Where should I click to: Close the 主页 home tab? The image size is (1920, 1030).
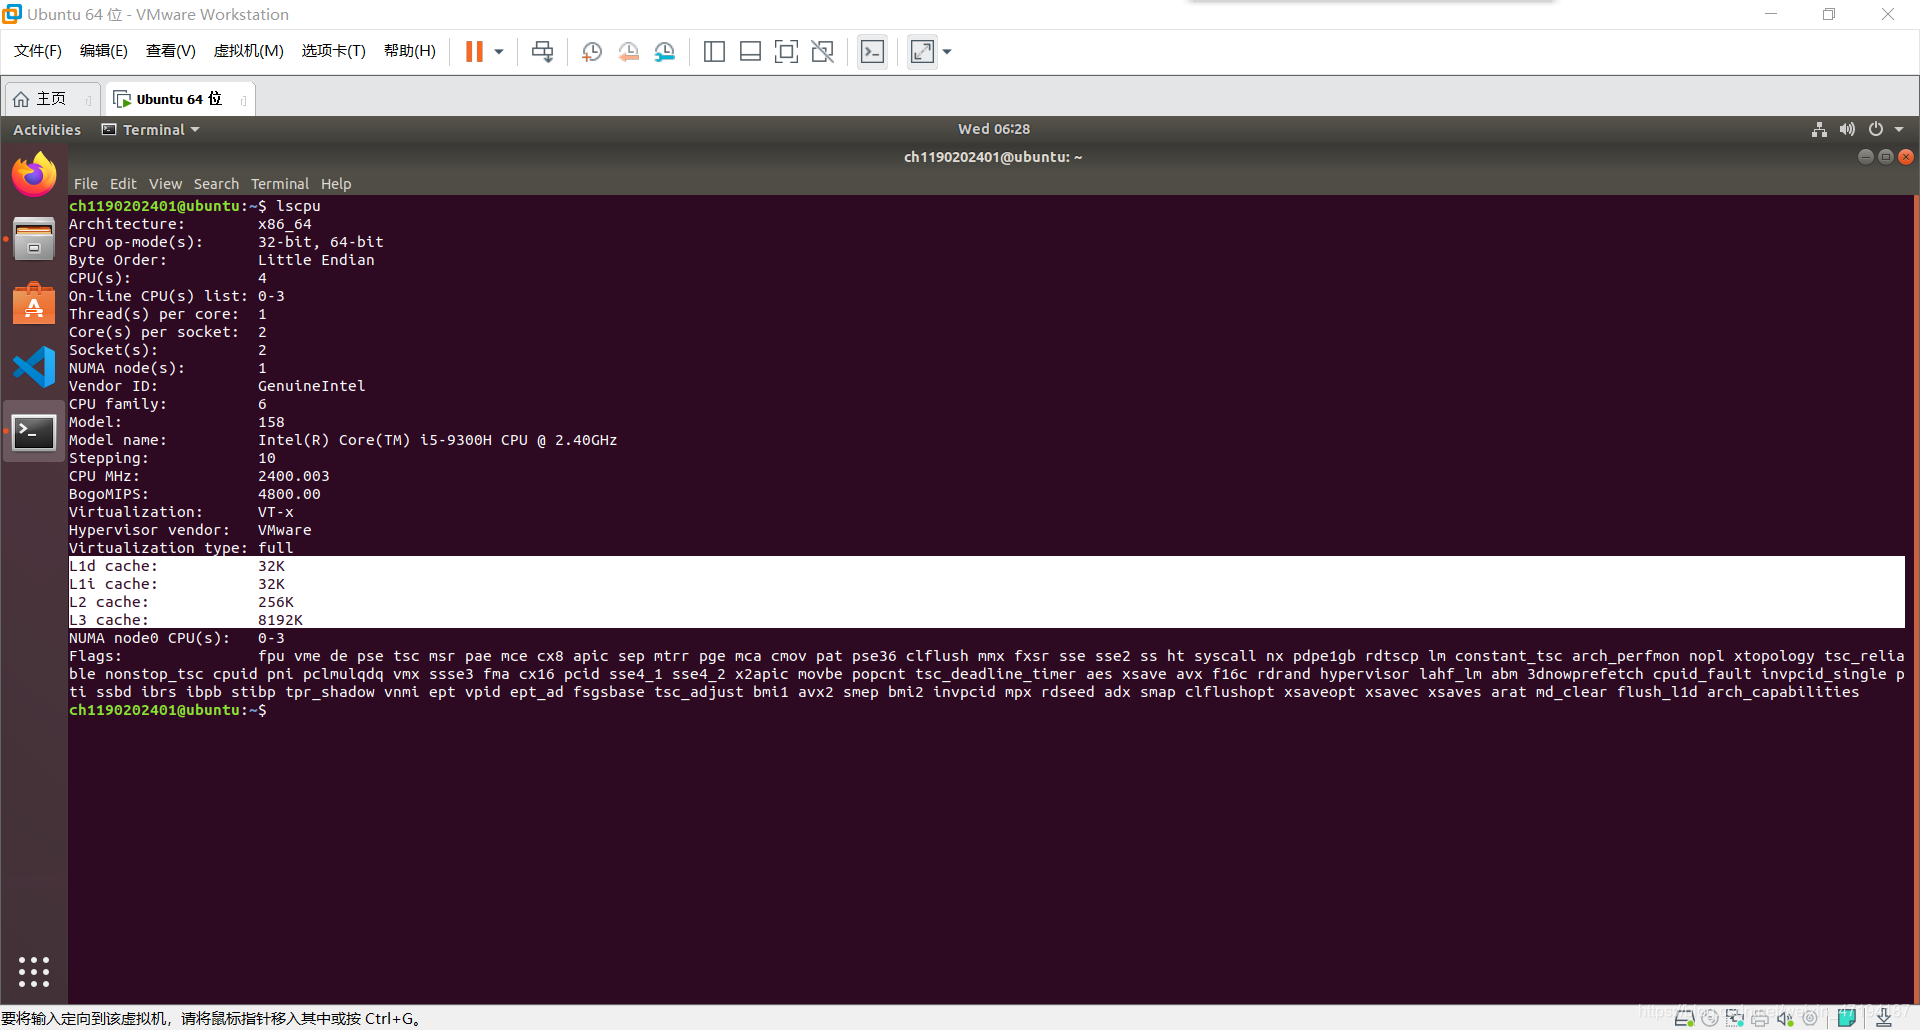pos(89,100)
